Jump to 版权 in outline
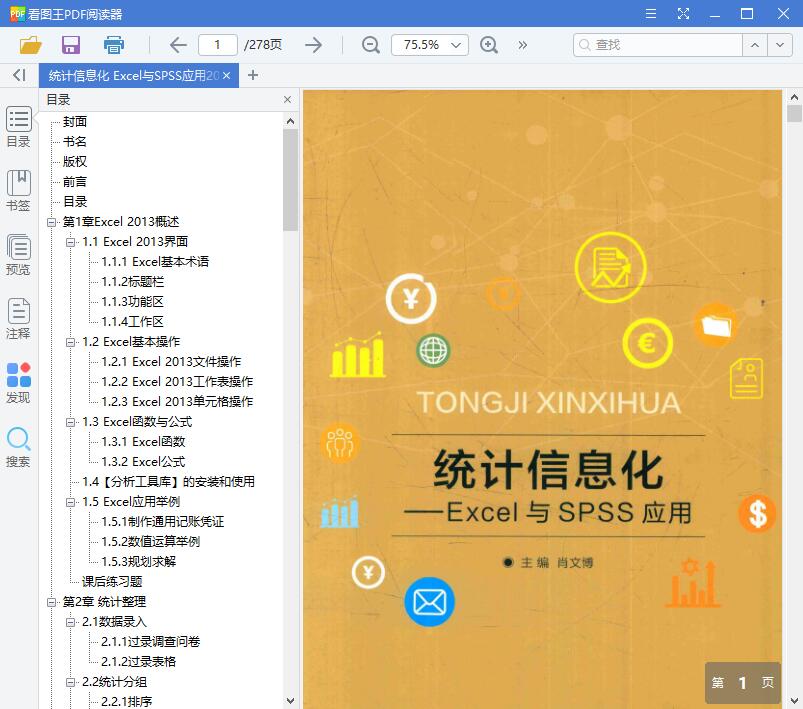The image size is (803, 709). click(75, 161)
